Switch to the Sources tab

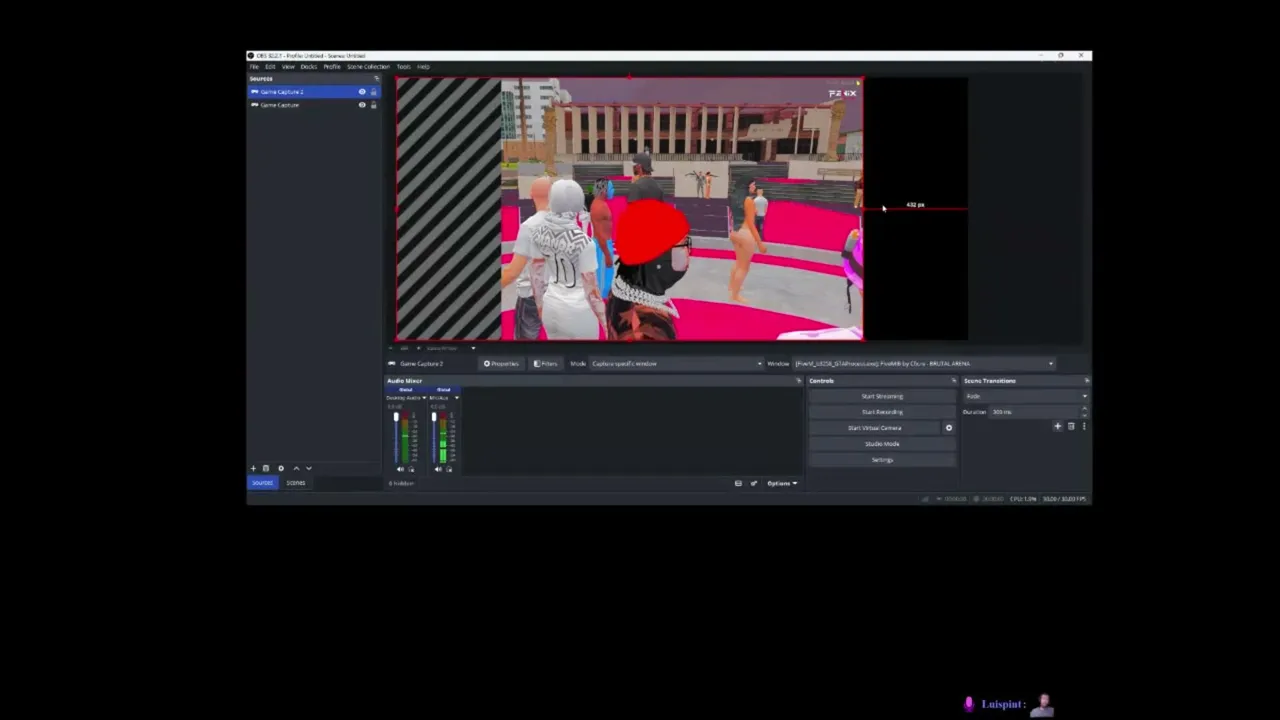[262, 483]
